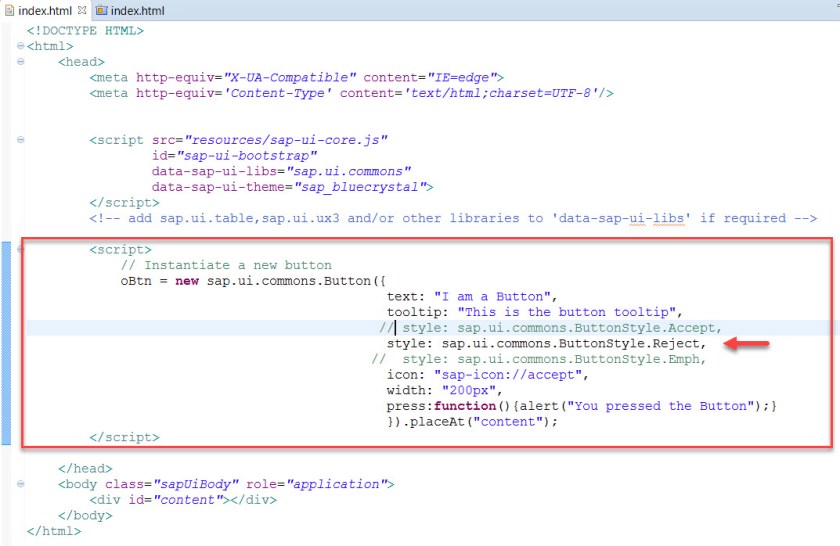The height and width of the screenshot is (546, 840).
Task: Collapse the script src="resources/sap-ui-core.js" fold marker
Action: pos(20,140)
